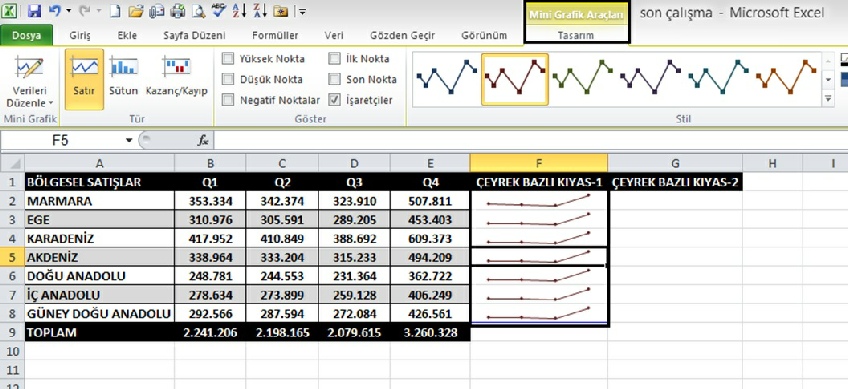This screenshot has height=389, width=848.
Task: Open the Veri tab
Action: (x=334, y=35)
